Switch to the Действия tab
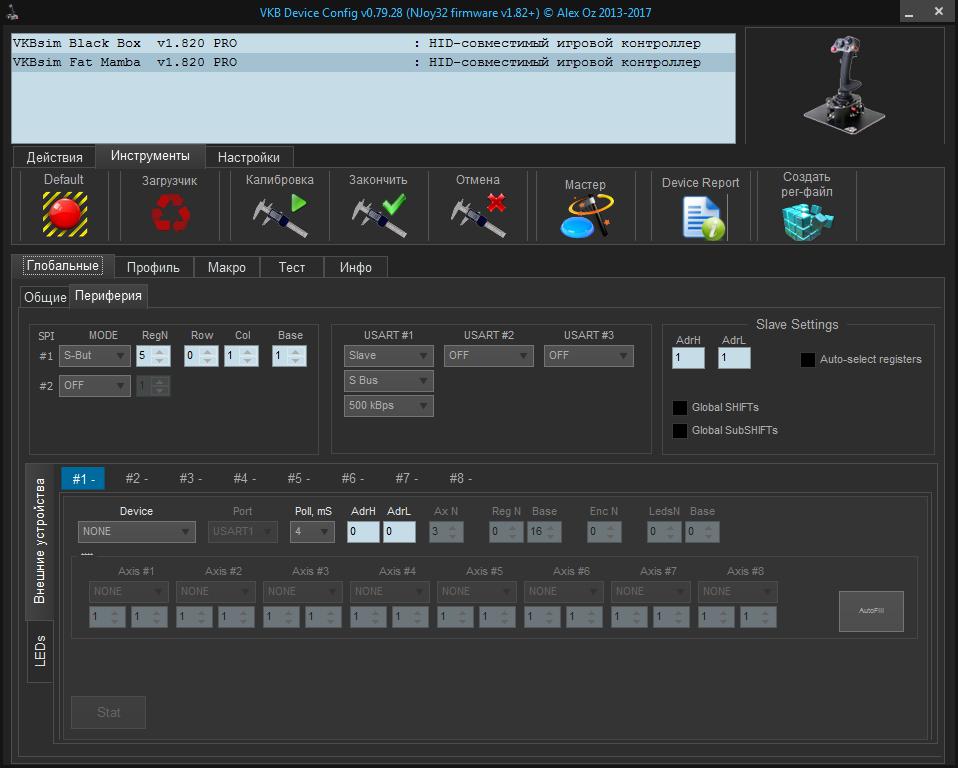The width and height of the screenshot is (958, 768). [x=54, y=157]
